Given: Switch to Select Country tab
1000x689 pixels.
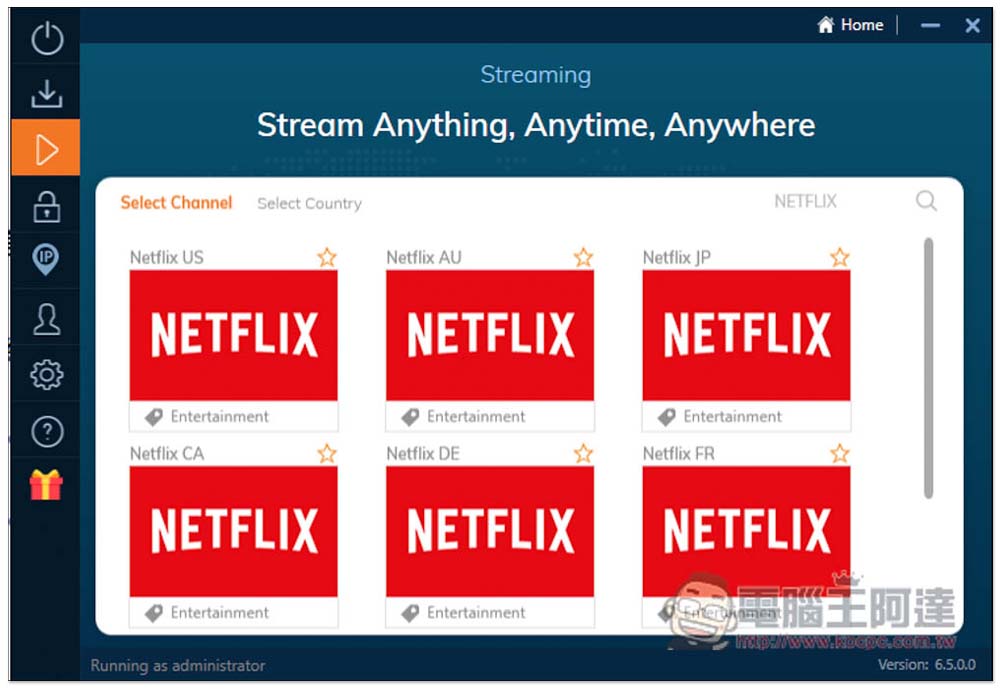Looking at the screenshot, I should 309,204.
